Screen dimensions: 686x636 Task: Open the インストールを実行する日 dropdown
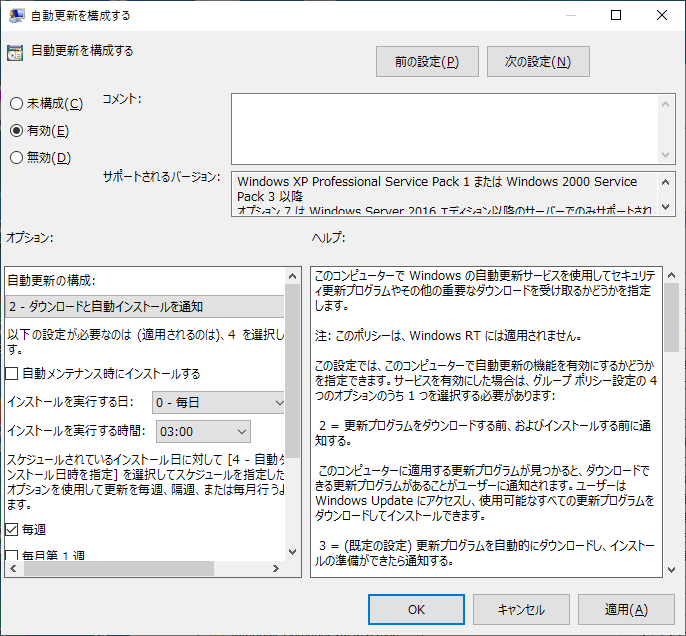pyautogui.click(x=218, y=402)
